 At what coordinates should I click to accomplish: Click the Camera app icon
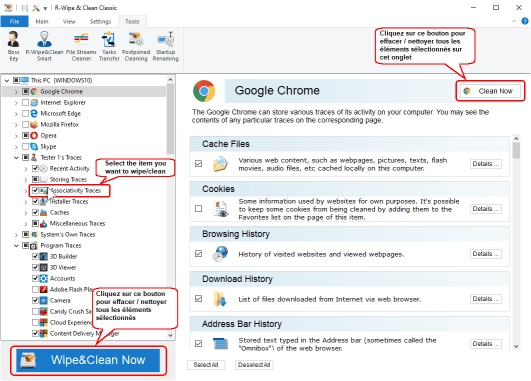pyautogui.click(x=43, y=300)
